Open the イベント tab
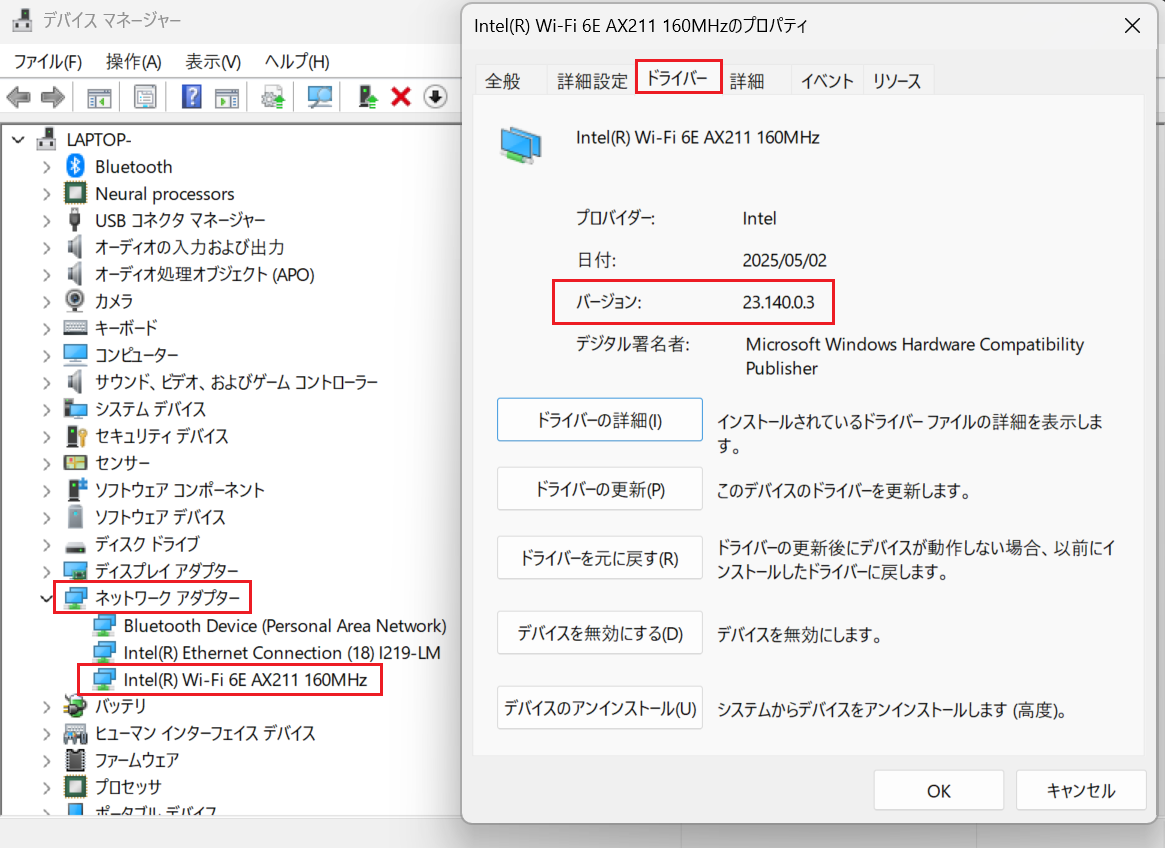Screen dimensions: 1165x848 point(827,81)
